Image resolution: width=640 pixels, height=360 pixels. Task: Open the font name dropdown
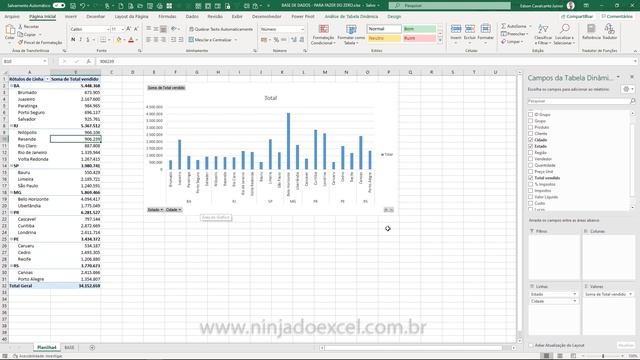pyautogui.click(x=108, y=29)
